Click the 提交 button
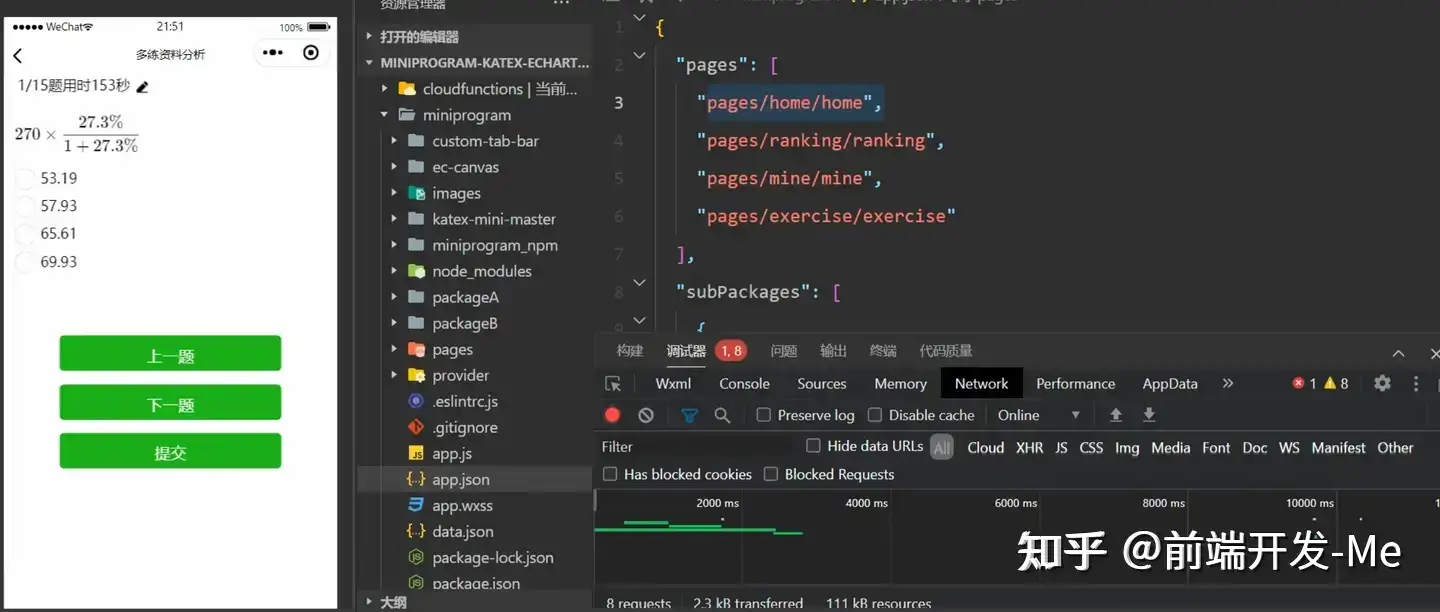The width and height of the screenshot is (1440, 612). (170, 451)
